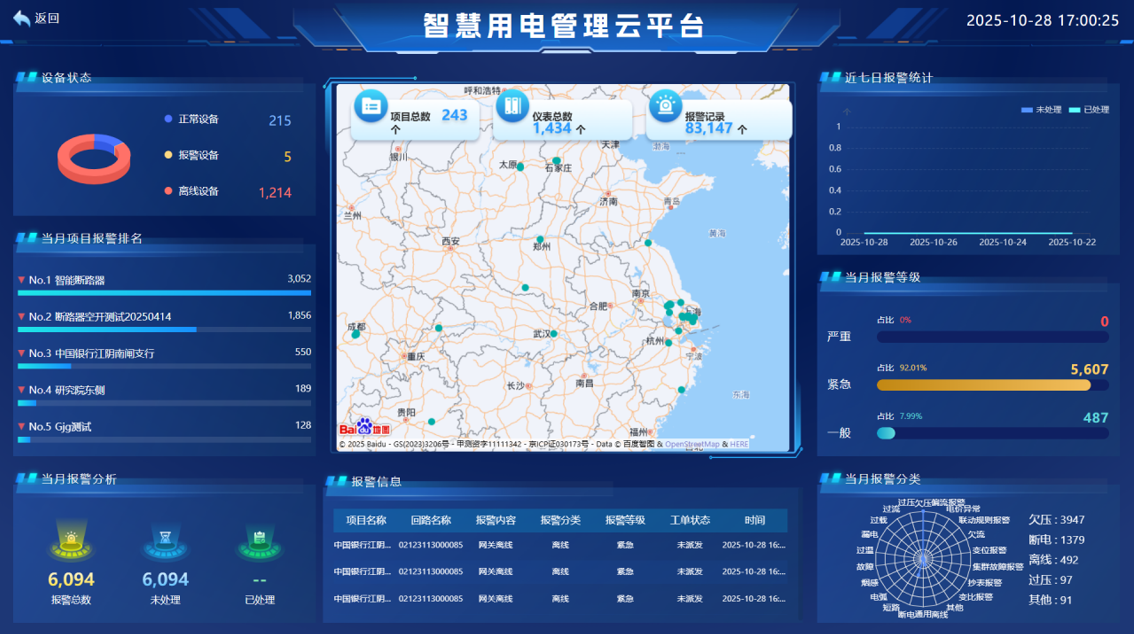Click the 报警等级 column header

click(x=625, y=521)
